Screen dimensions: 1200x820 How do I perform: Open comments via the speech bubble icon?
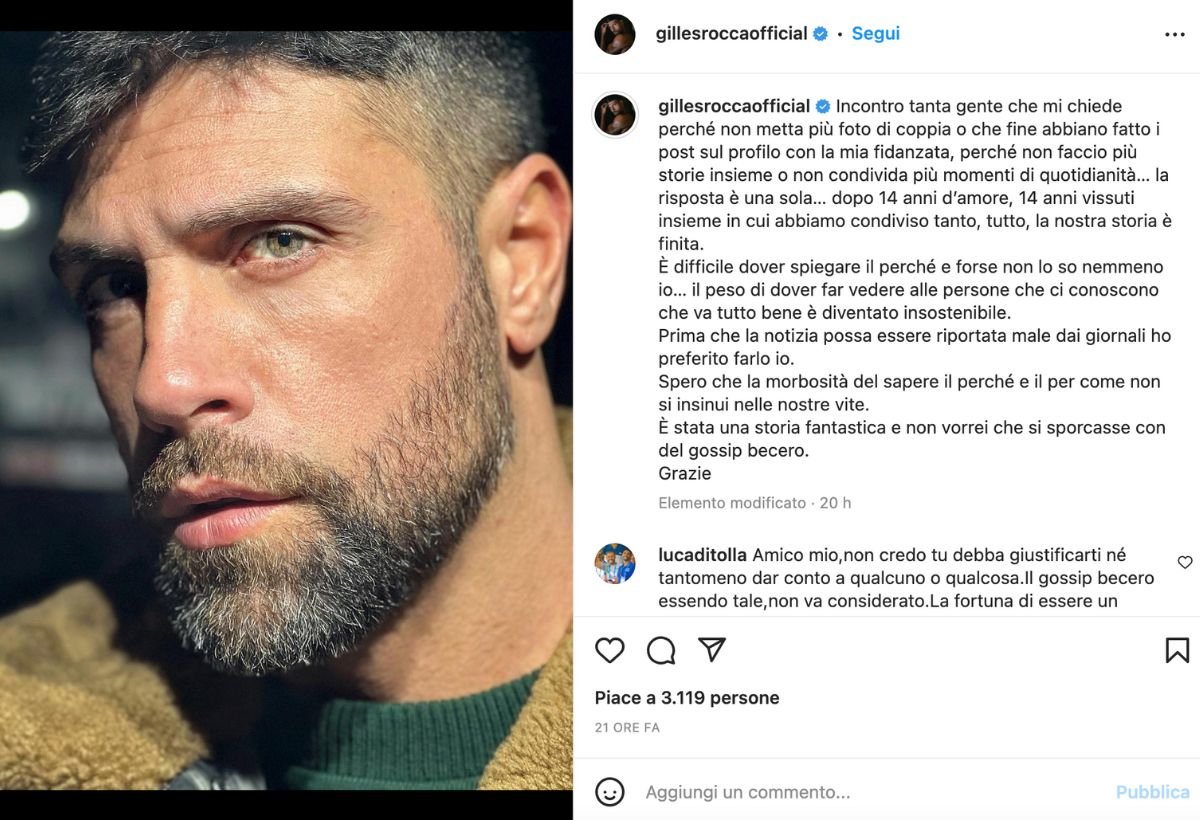click(x=661, y=650)
